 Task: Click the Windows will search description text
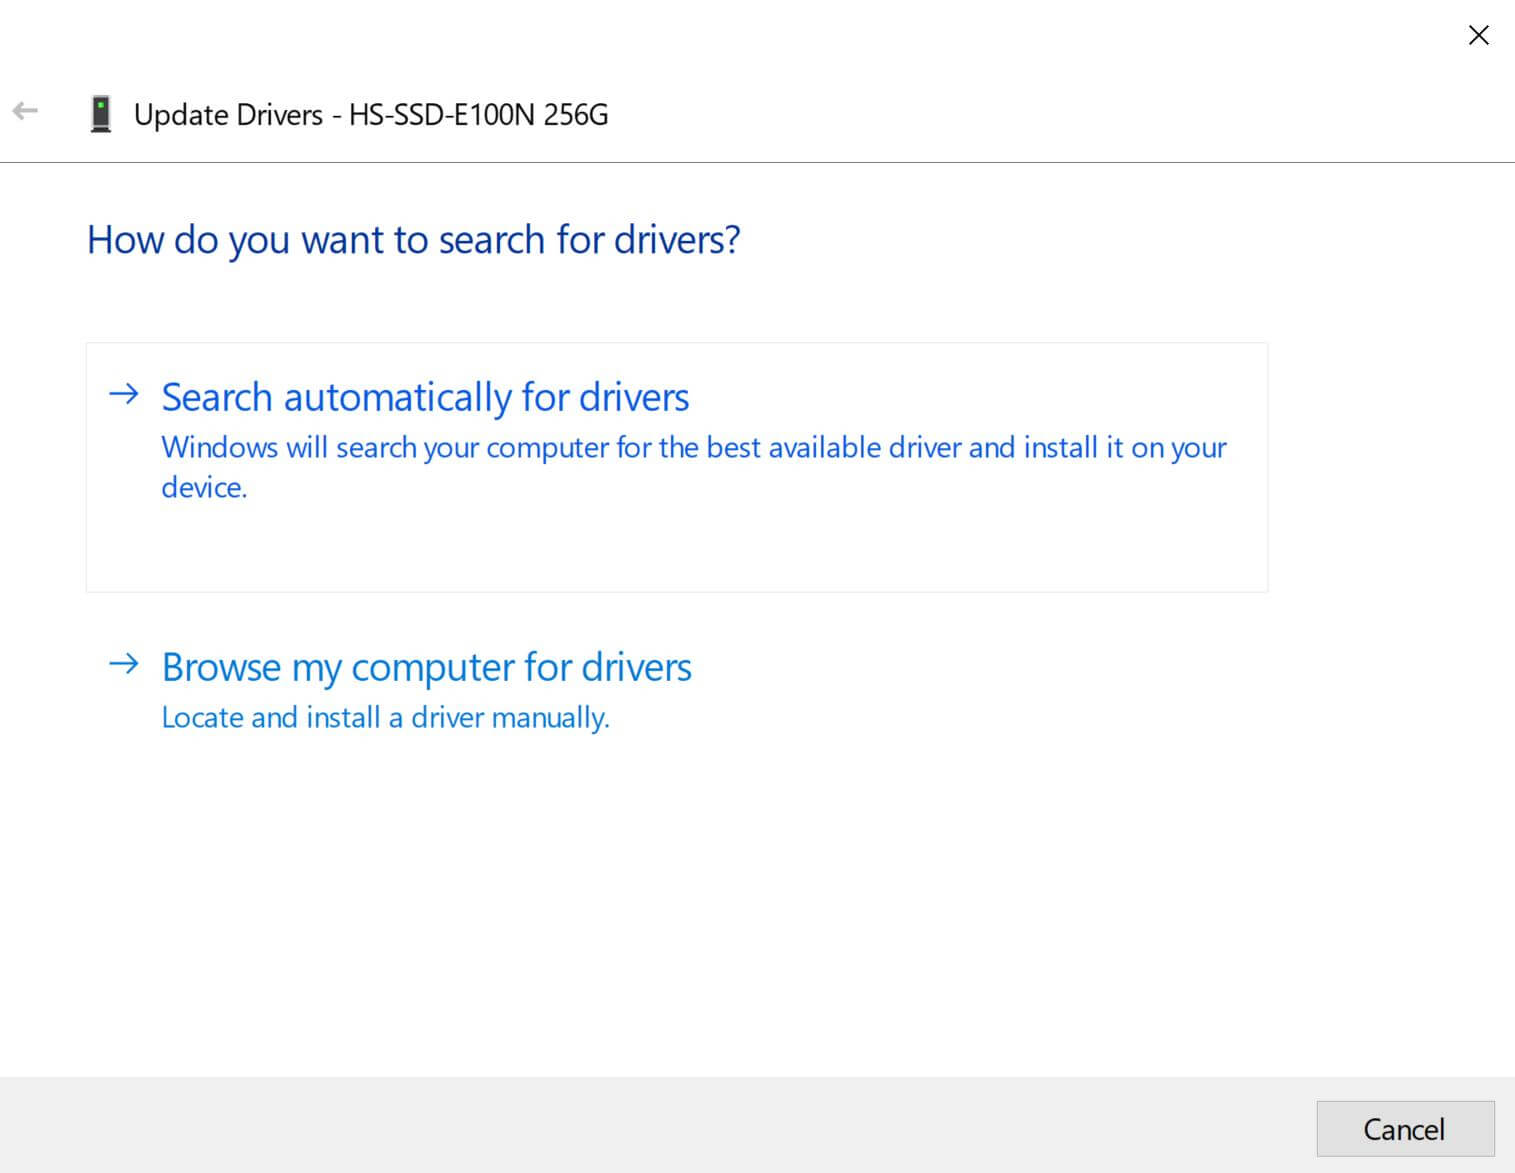coord(693,466)
